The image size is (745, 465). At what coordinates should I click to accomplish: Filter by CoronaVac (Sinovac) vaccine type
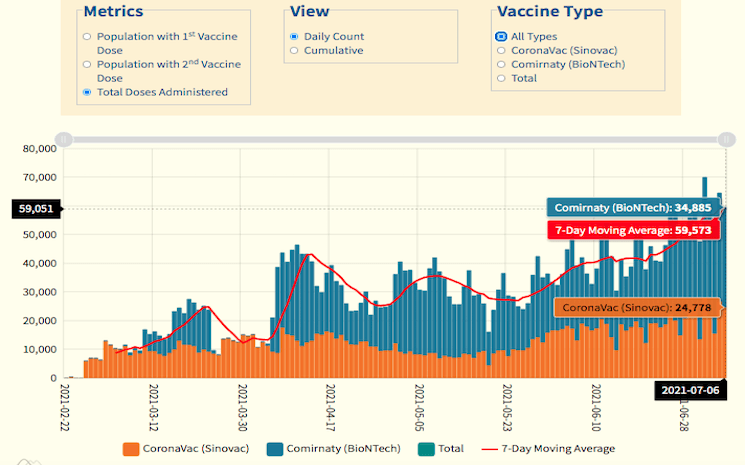tap(501, 50)
